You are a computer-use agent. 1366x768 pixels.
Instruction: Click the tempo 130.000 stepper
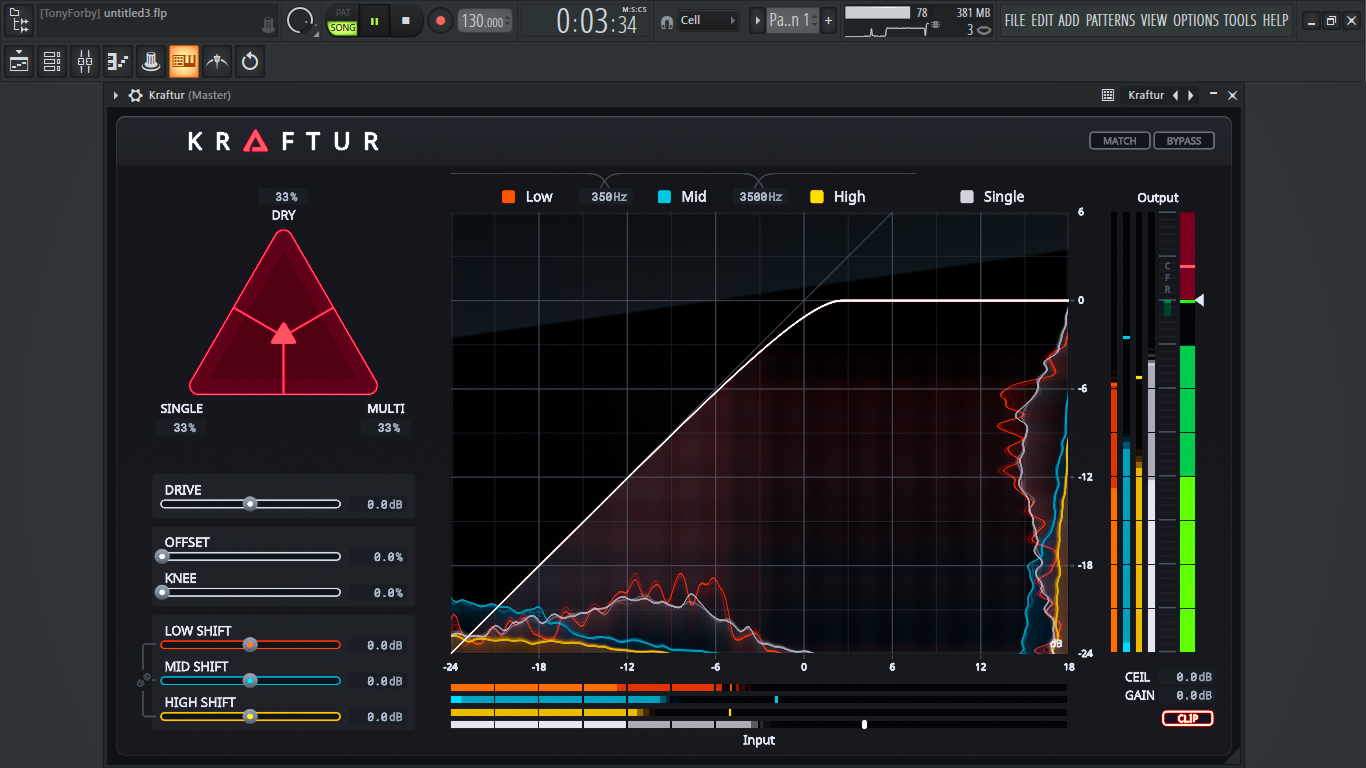coord(485,21)
